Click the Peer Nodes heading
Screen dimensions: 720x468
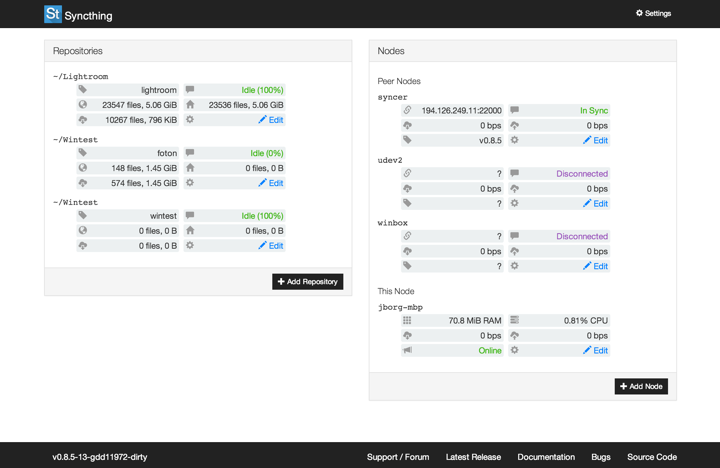(x=399, y=81)
